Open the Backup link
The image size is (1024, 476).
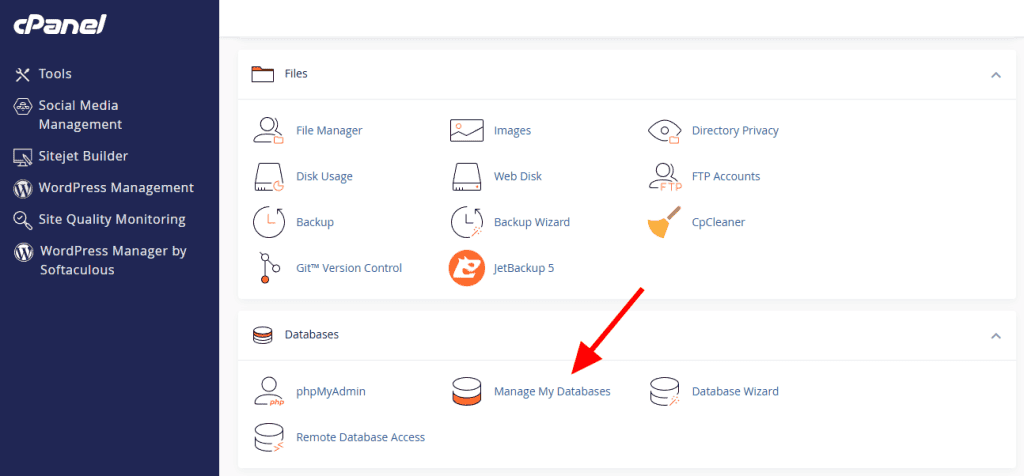(315, 222)
